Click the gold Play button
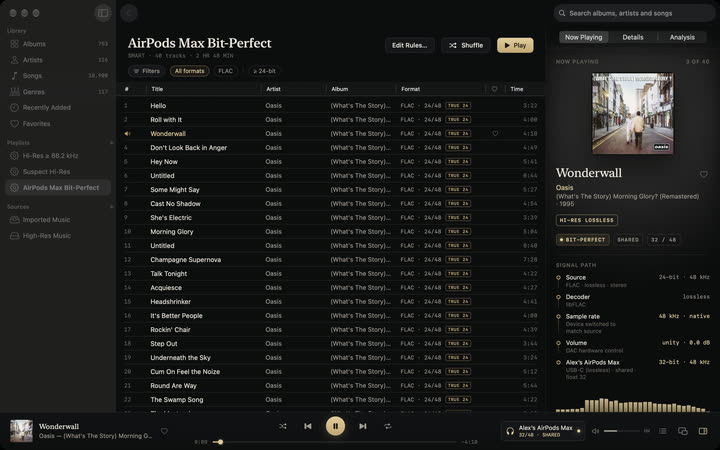 point(515,45)
